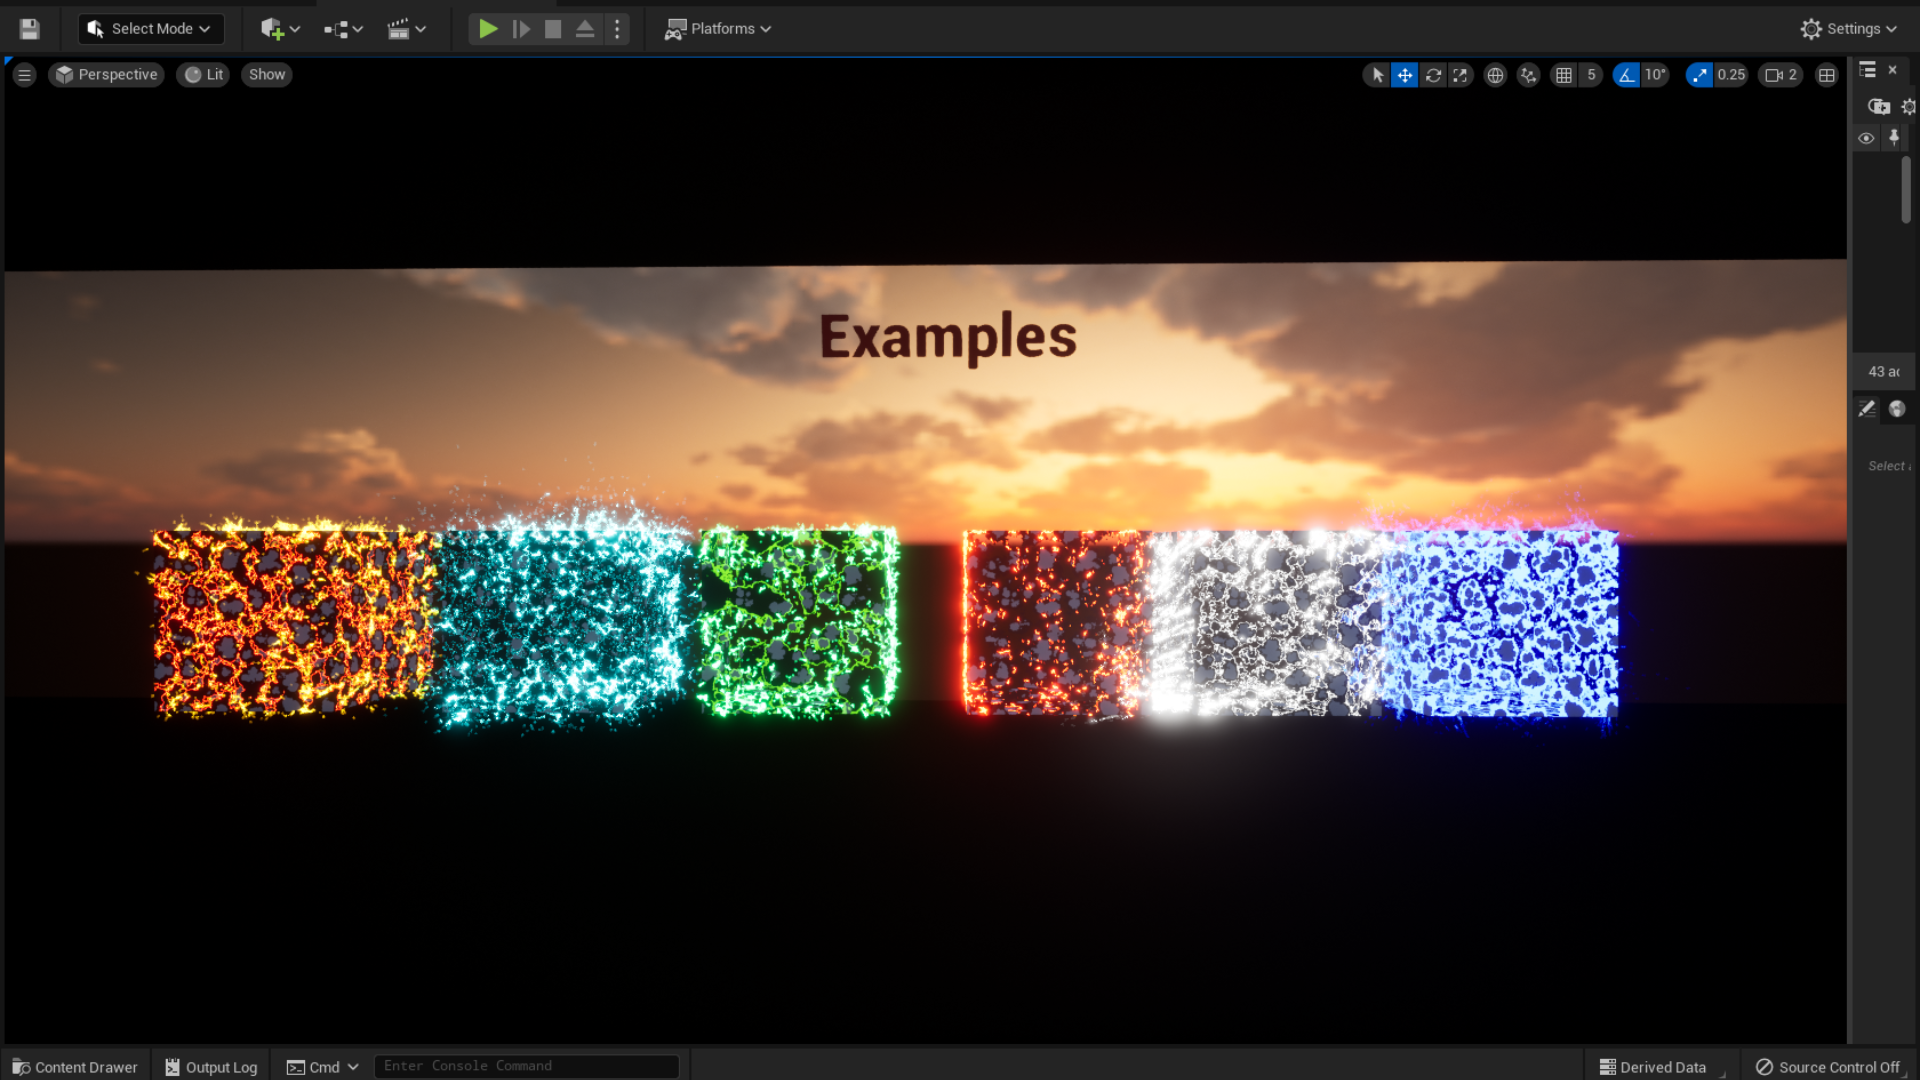Click the Outliner vertical scrollbar
This screenshot has width=1920, height=1080.
click(1906, 190)
